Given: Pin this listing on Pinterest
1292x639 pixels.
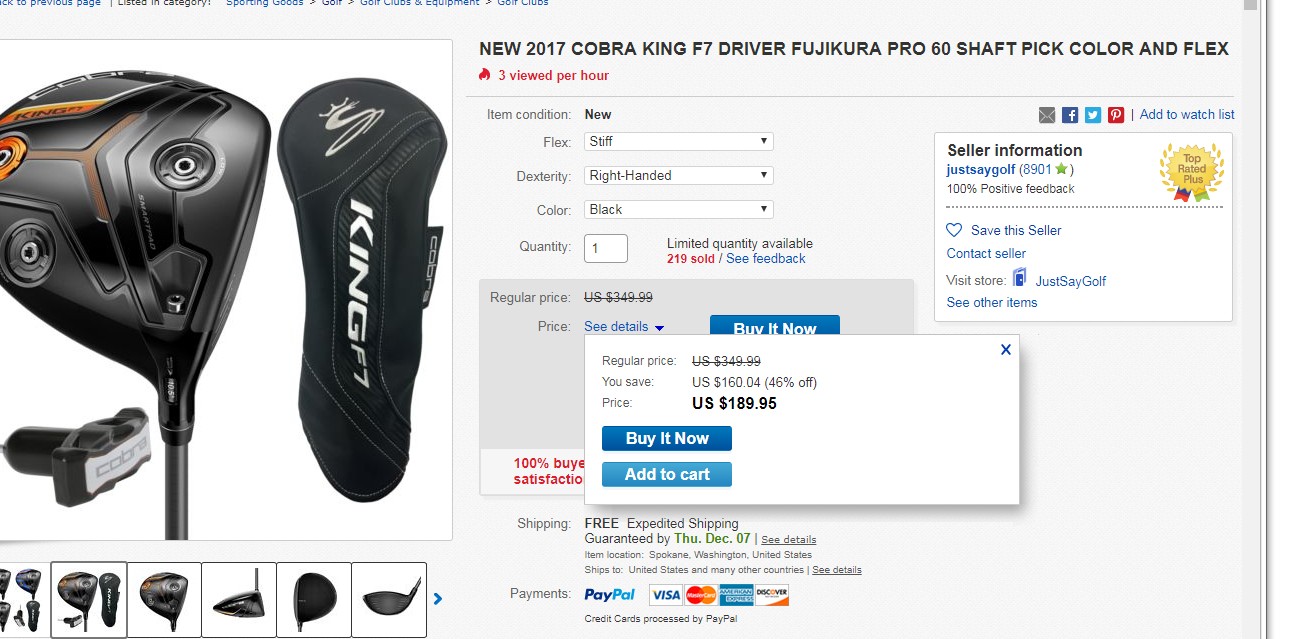Looking at the screenshot, I should click(1116, 115).
